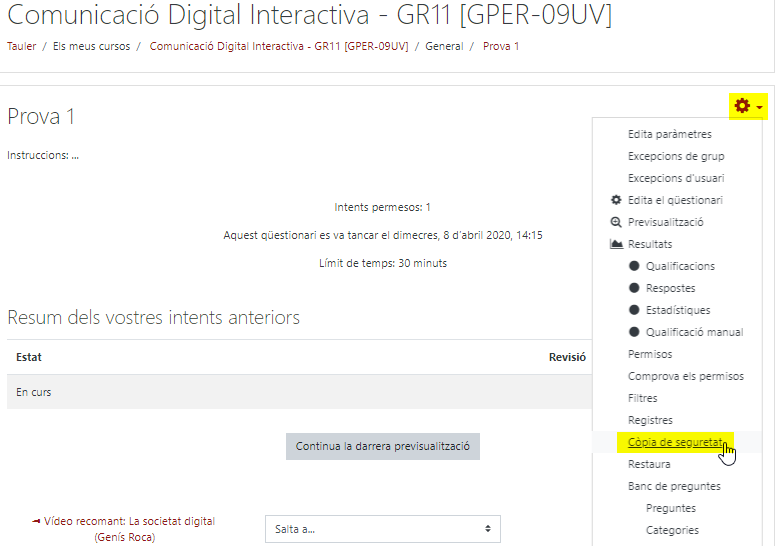The width and height of the screenshot is (775, 546).
Task: Click the bullet icon beside Qualificació manual
Action: click(634, 332)
